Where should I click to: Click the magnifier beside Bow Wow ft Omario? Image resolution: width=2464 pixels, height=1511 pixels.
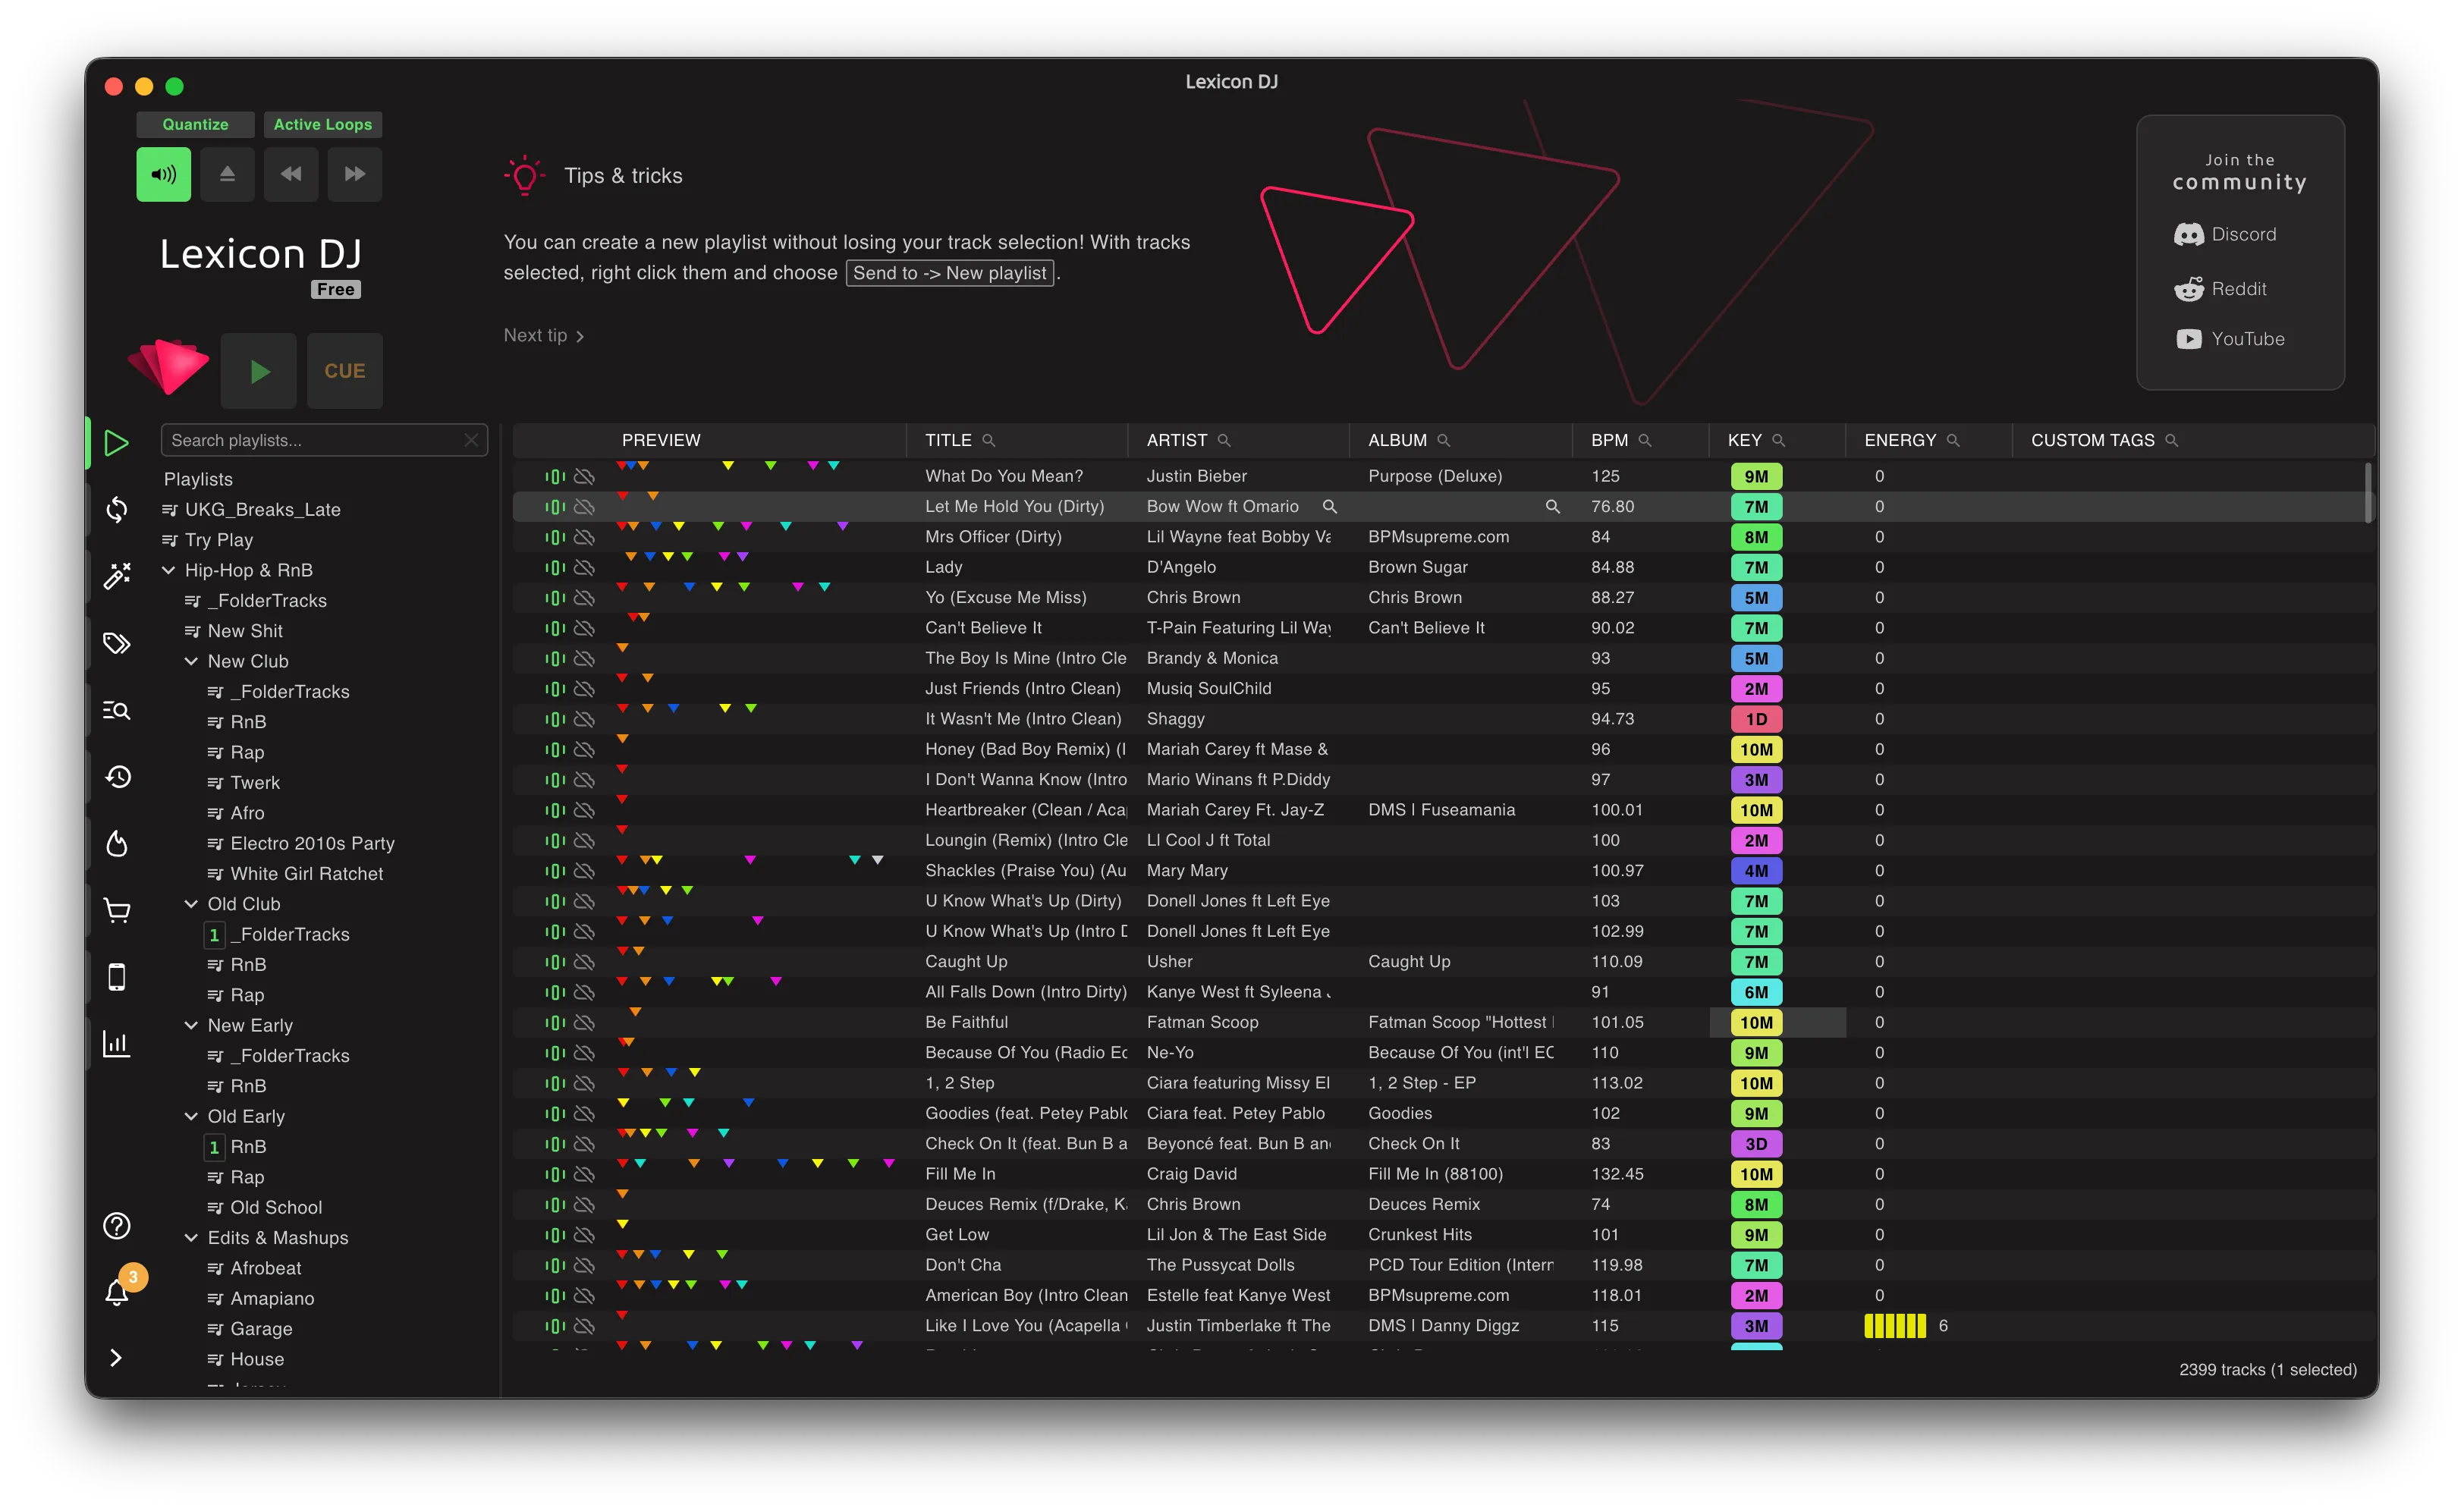(x=1330, y=507)
